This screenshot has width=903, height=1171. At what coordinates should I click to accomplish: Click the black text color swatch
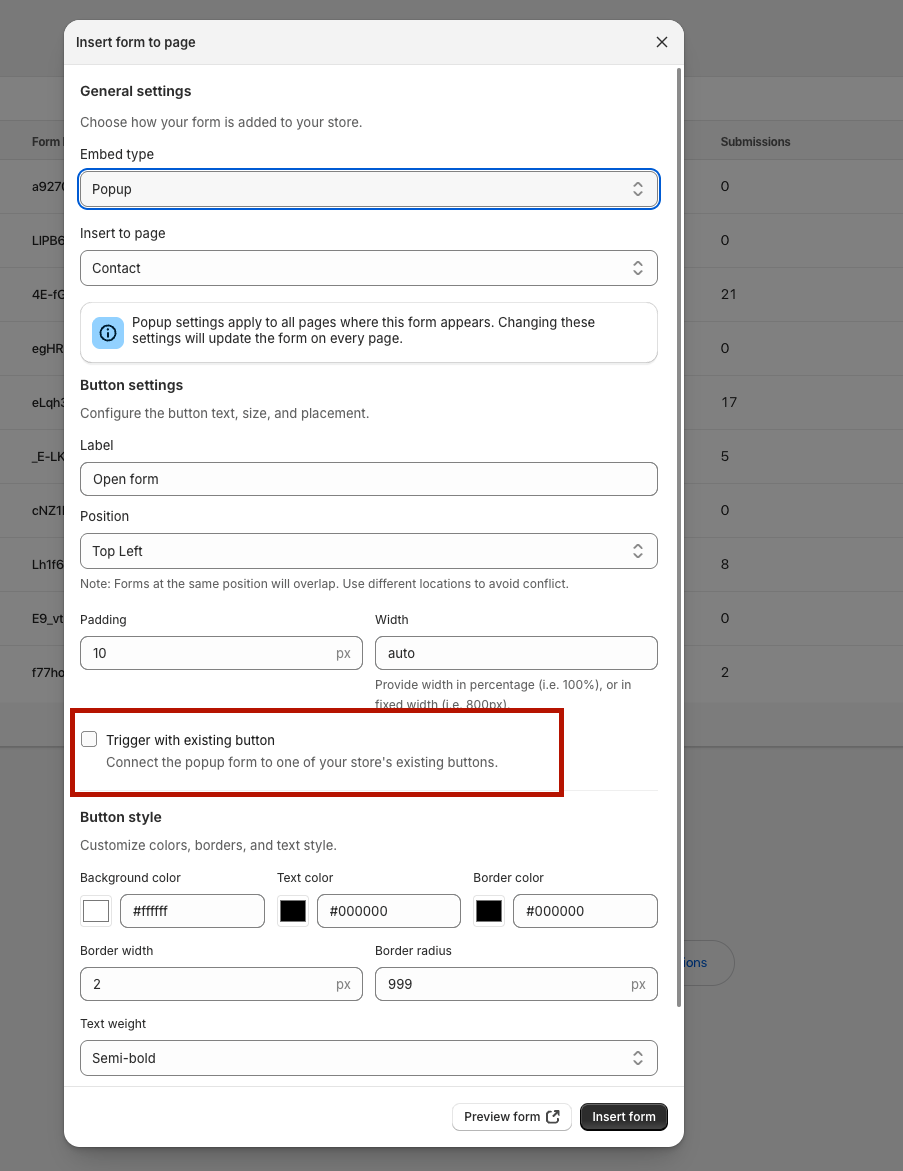293,911
